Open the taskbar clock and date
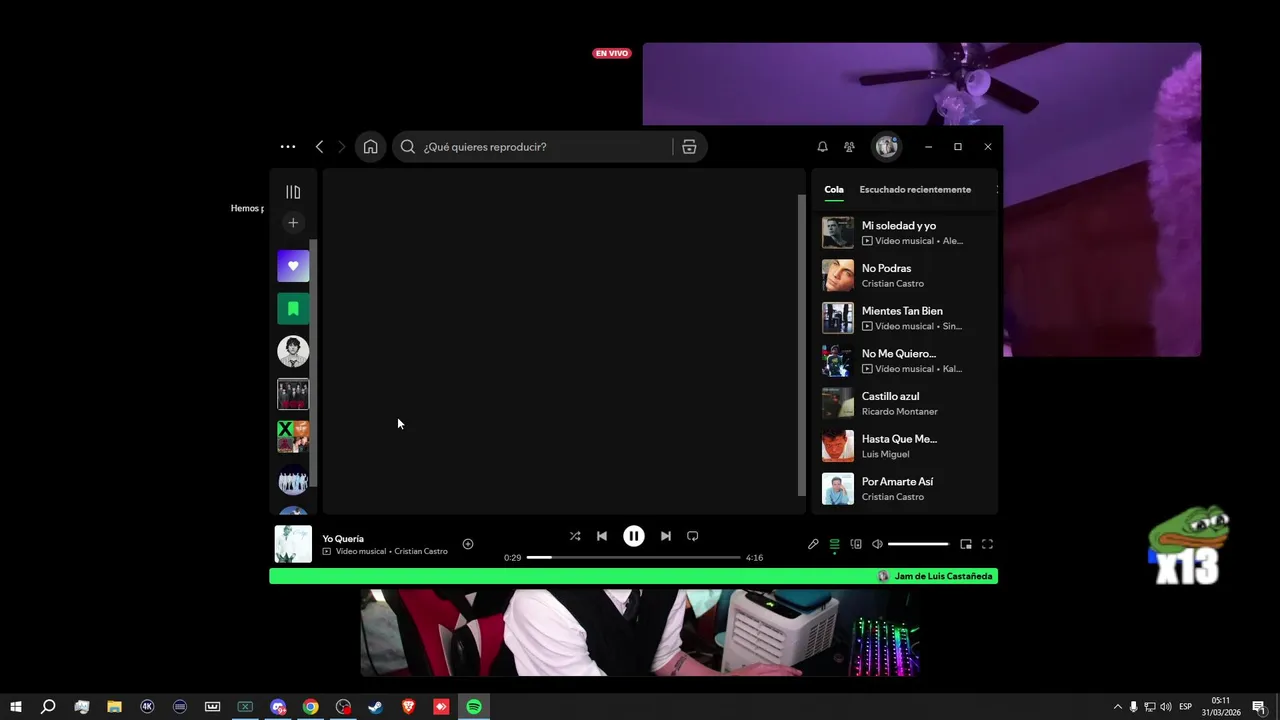Screen dimensions: 1280x720 coord(1221,707)
